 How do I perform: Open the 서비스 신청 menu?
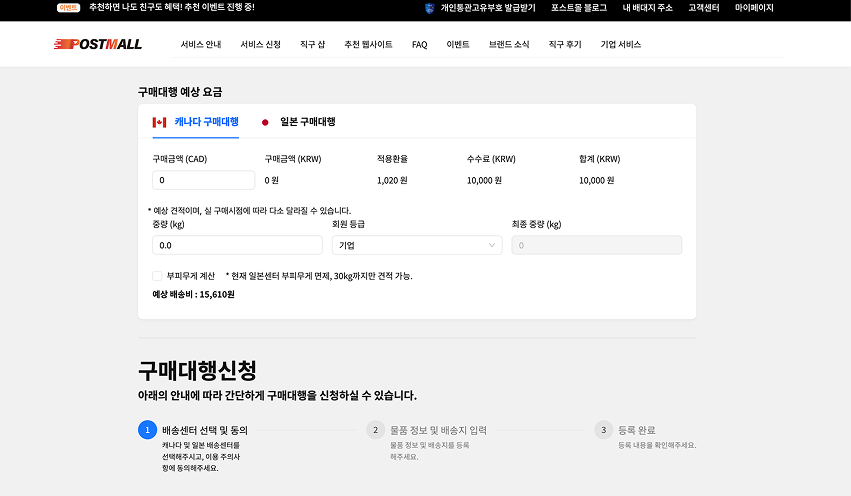tap(260, 45)
